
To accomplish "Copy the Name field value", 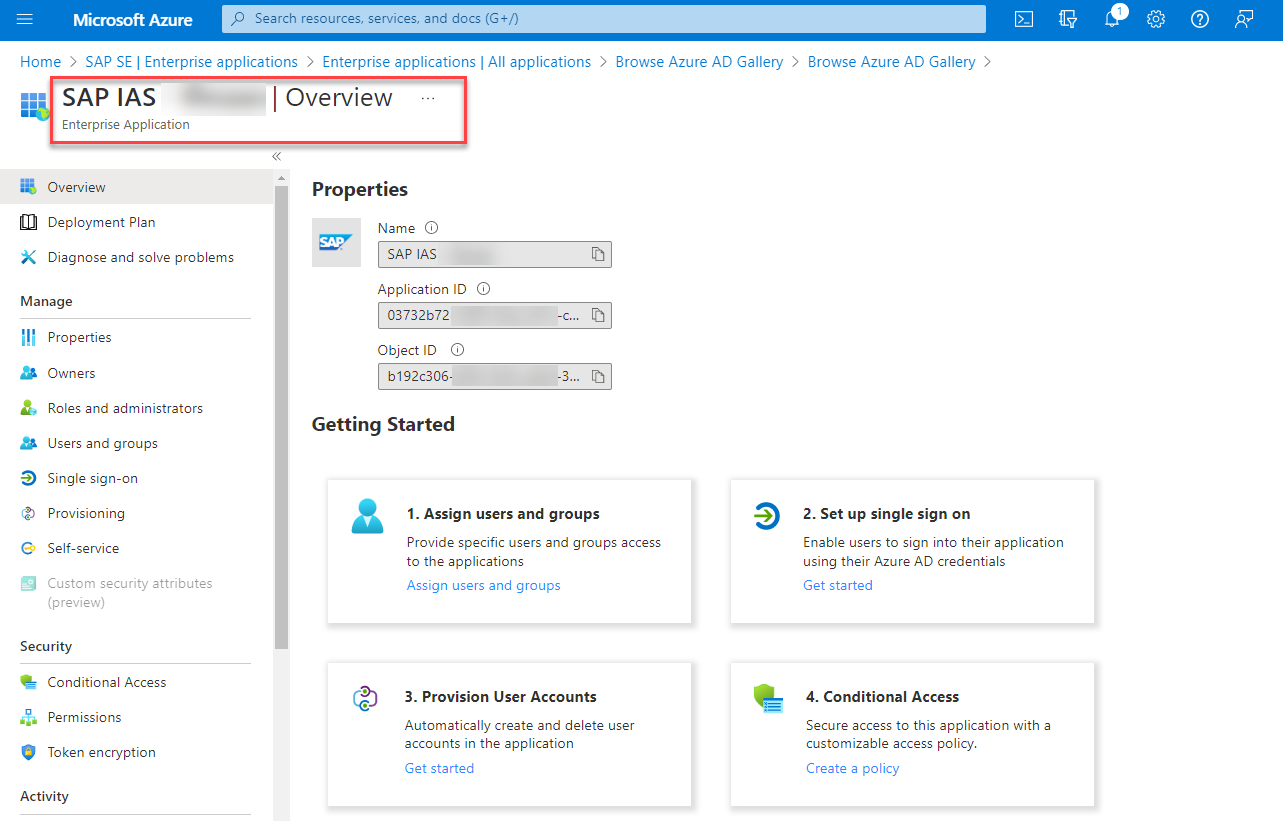I will (x=598, y=254).
